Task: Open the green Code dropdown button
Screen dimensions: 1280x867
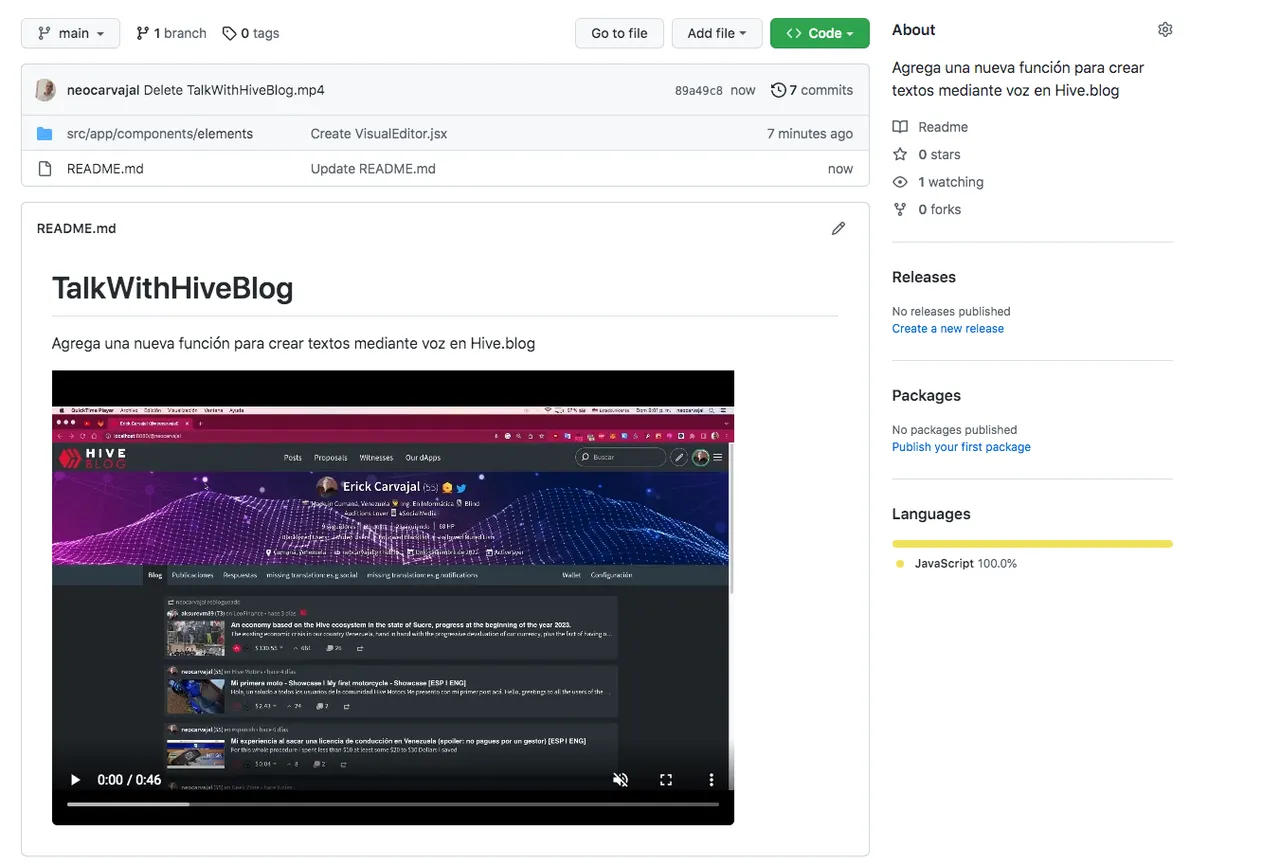Action: pos(820,33)
